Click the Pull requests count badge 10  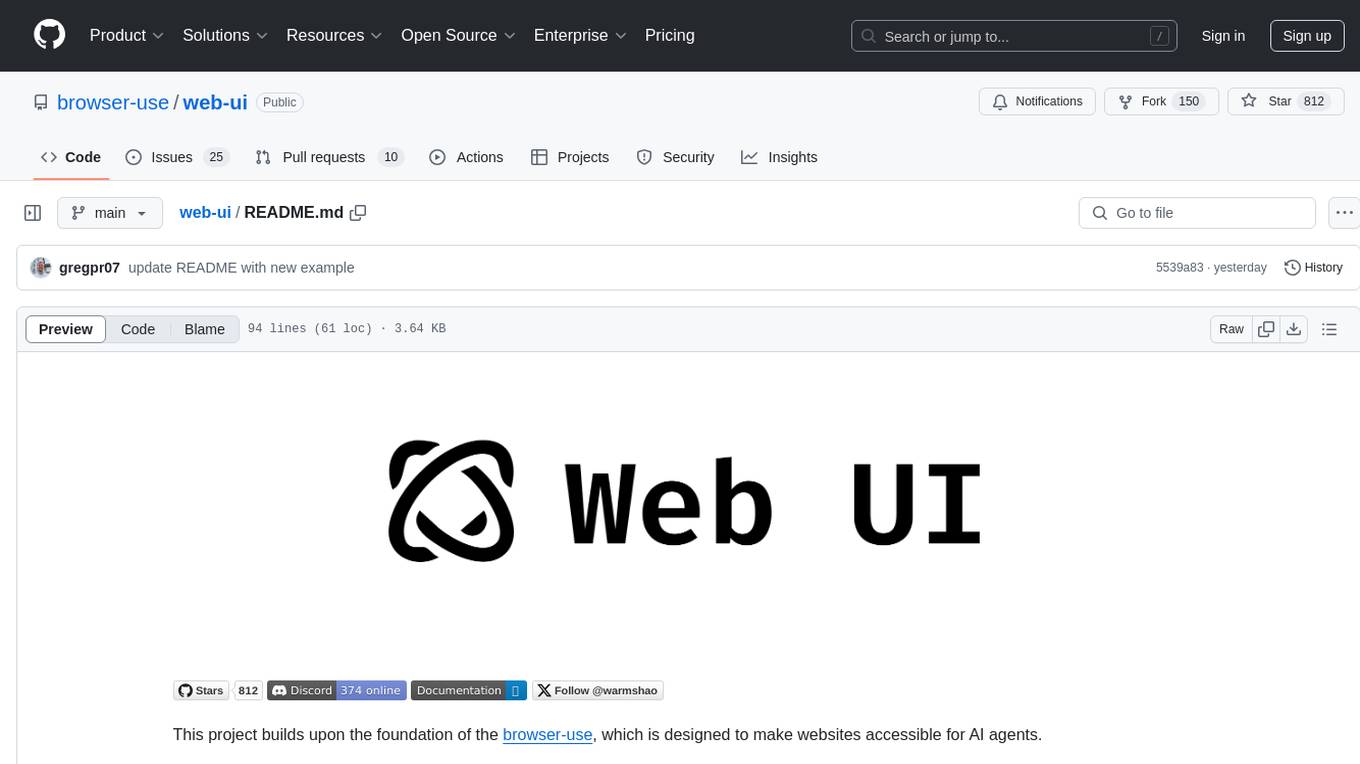pyautogui.click(x=391, y=157)
